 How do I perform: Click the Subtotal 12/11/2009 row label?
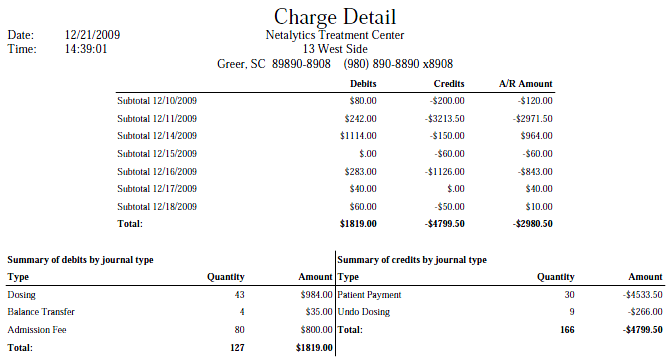[157, 119]
